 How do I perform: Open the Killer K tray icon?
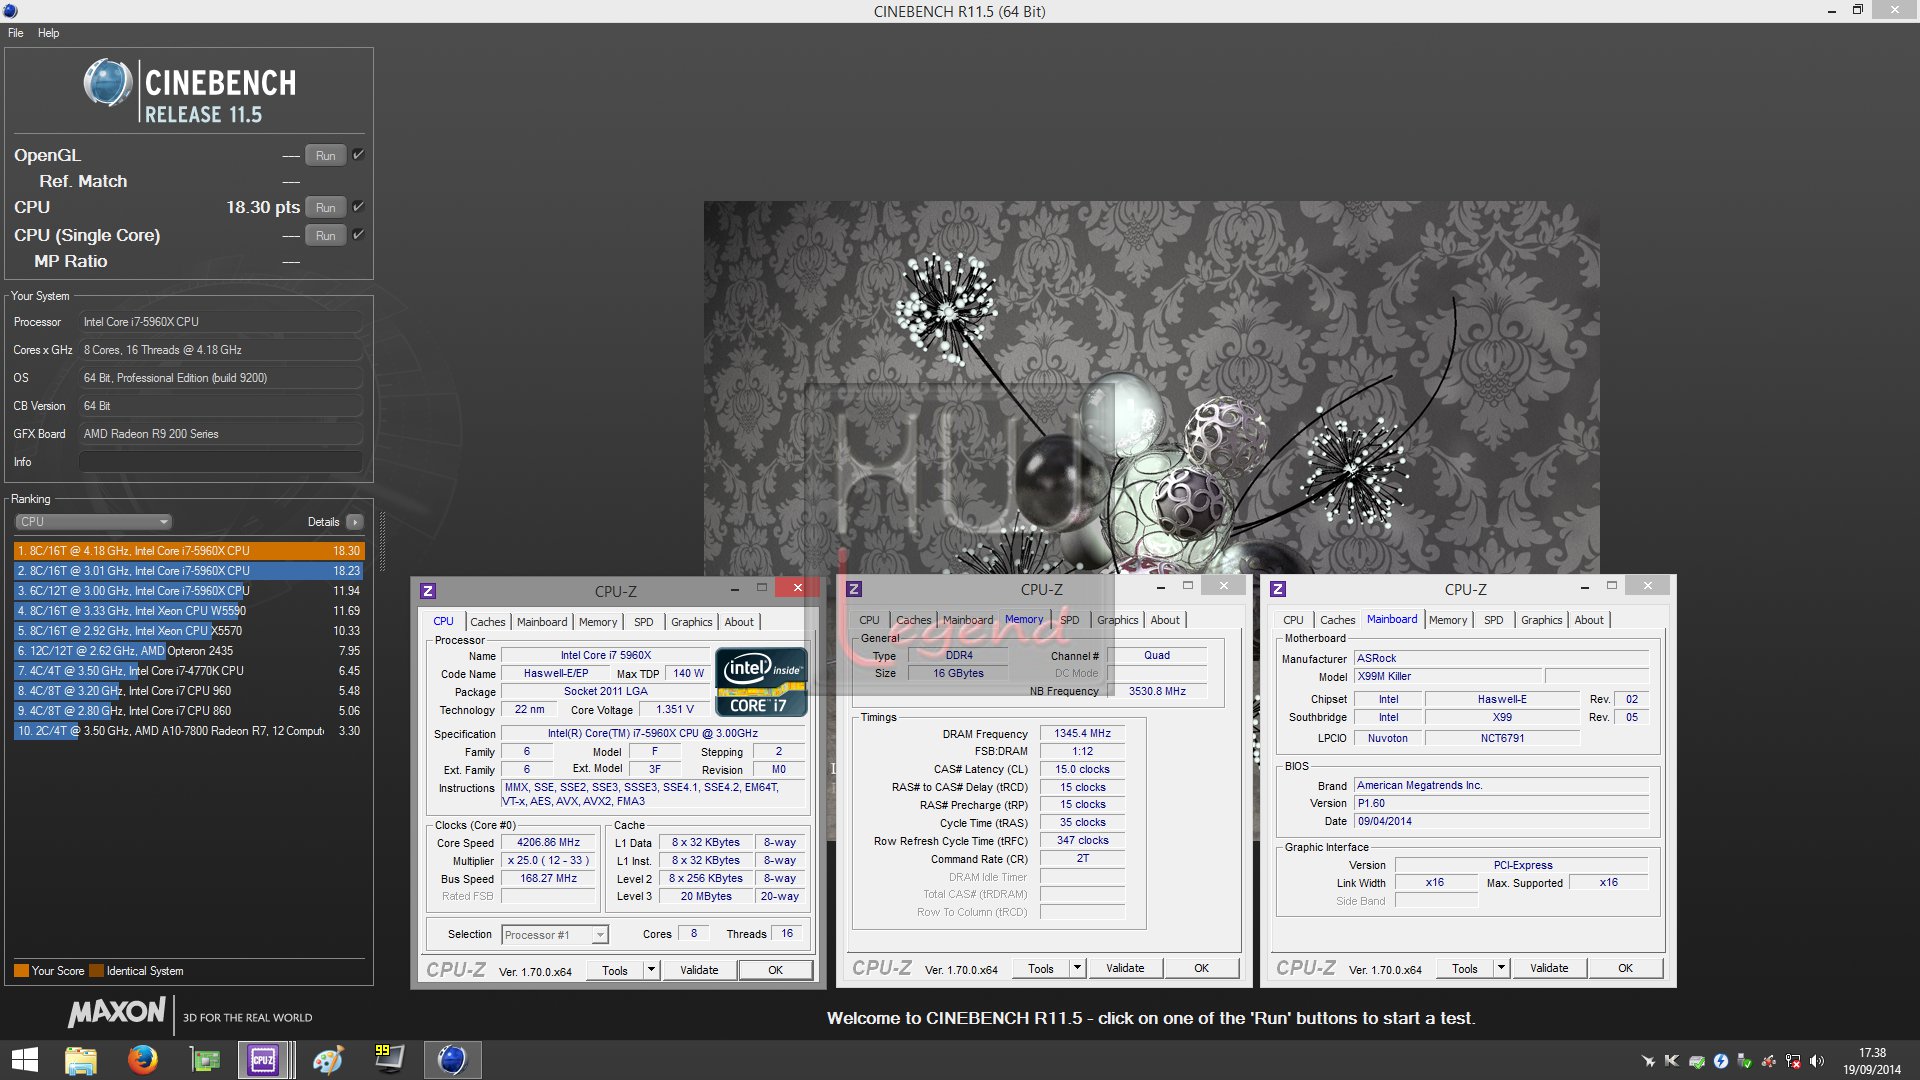click(1672, 1061)
